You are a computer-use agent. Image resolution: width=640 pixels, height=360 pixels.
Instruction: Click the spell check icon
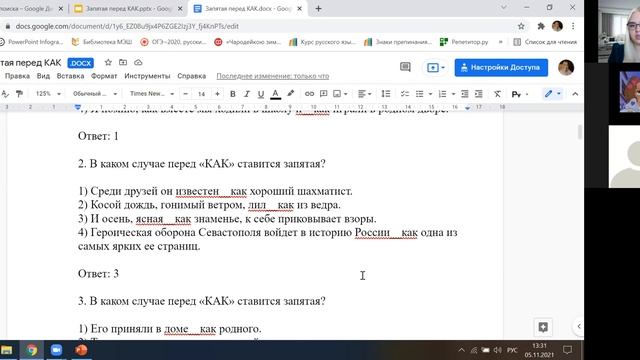point(5,94)
